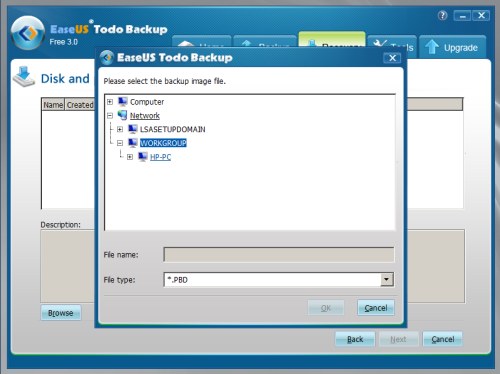500x374 pixels.
Task: Click the File name input field
Action: coord(279,255)
